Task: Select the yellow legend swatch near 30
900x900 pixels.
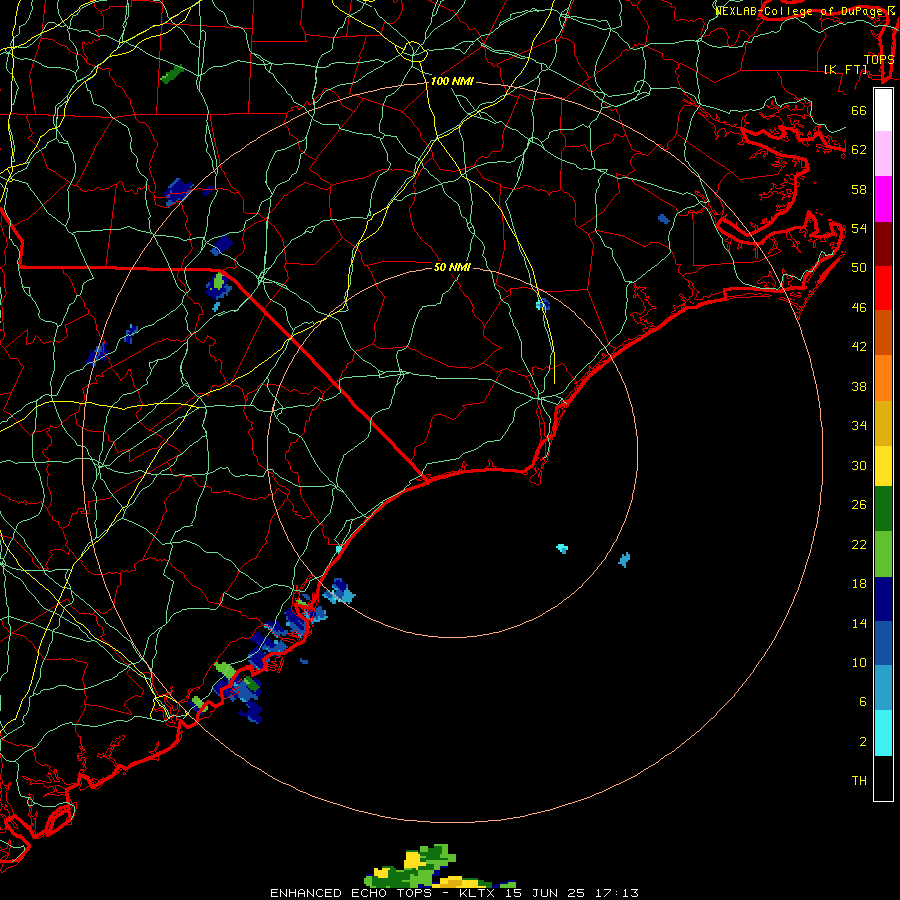Action: 883,465
